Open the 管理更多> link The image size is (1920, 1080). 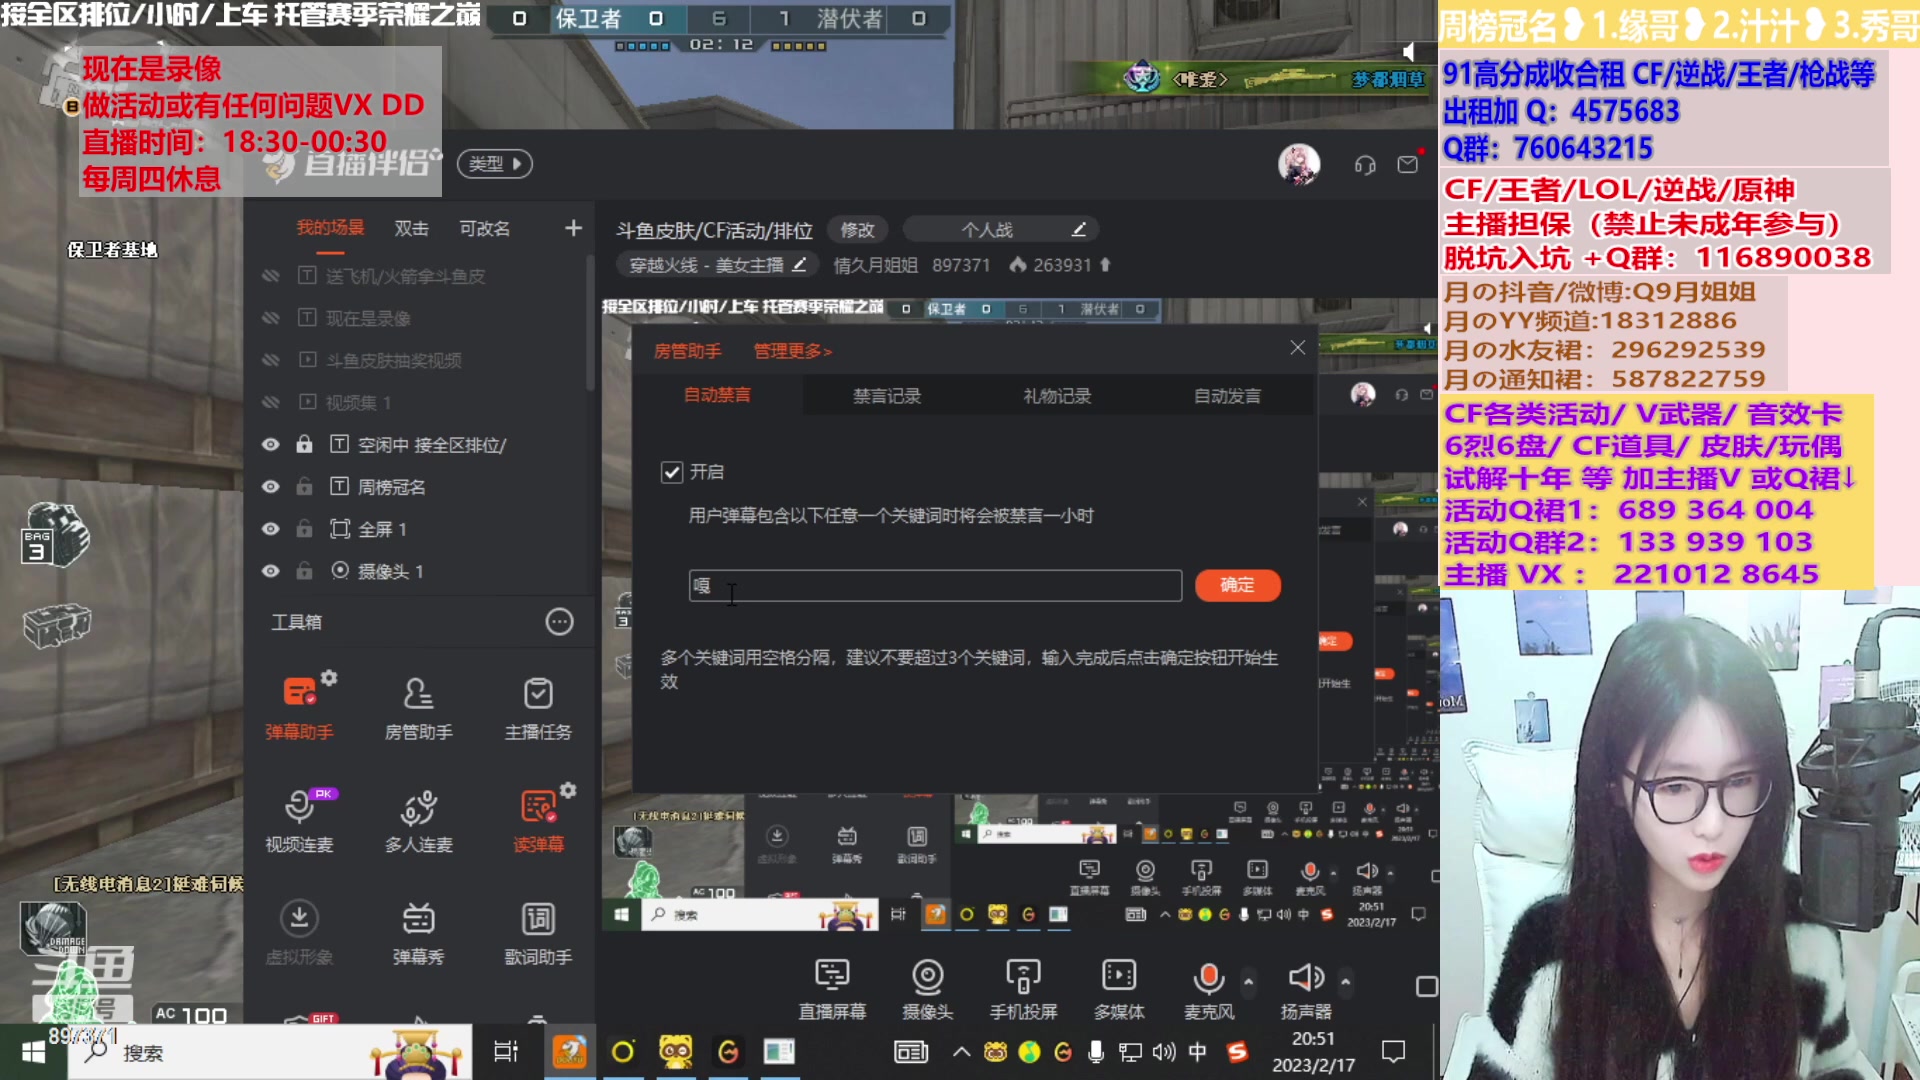pos(792,351)
